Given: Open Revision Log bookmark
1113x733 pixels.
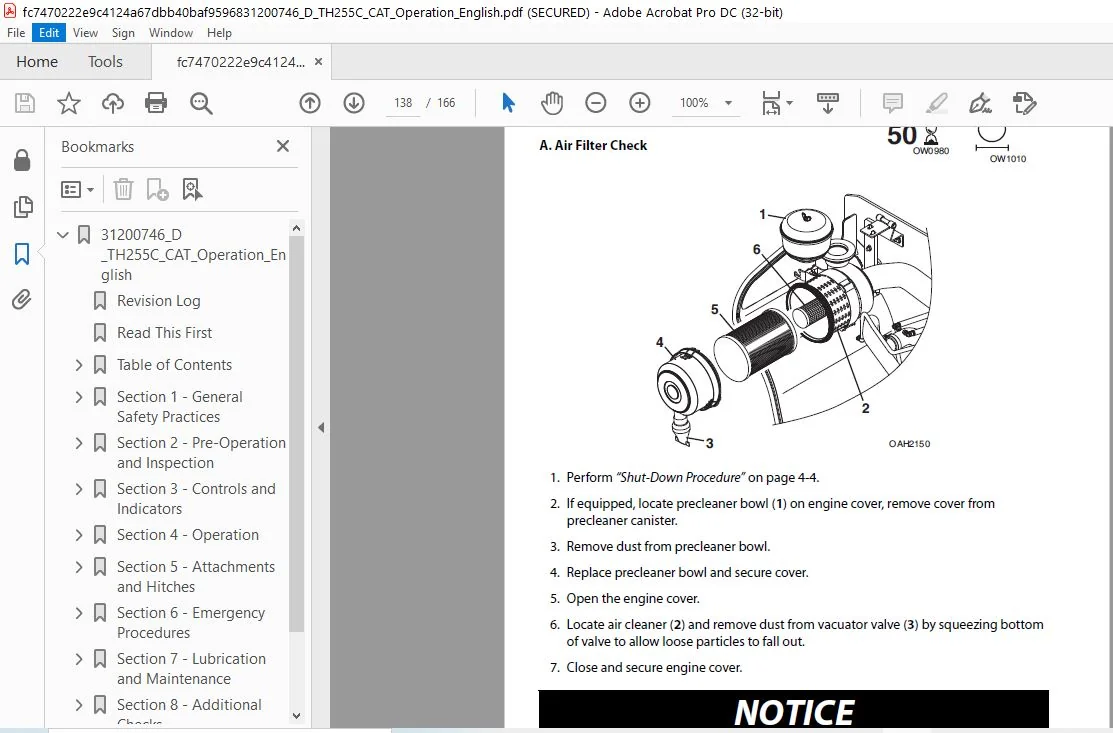Looking at the screenshot, I should pos(158,301).
